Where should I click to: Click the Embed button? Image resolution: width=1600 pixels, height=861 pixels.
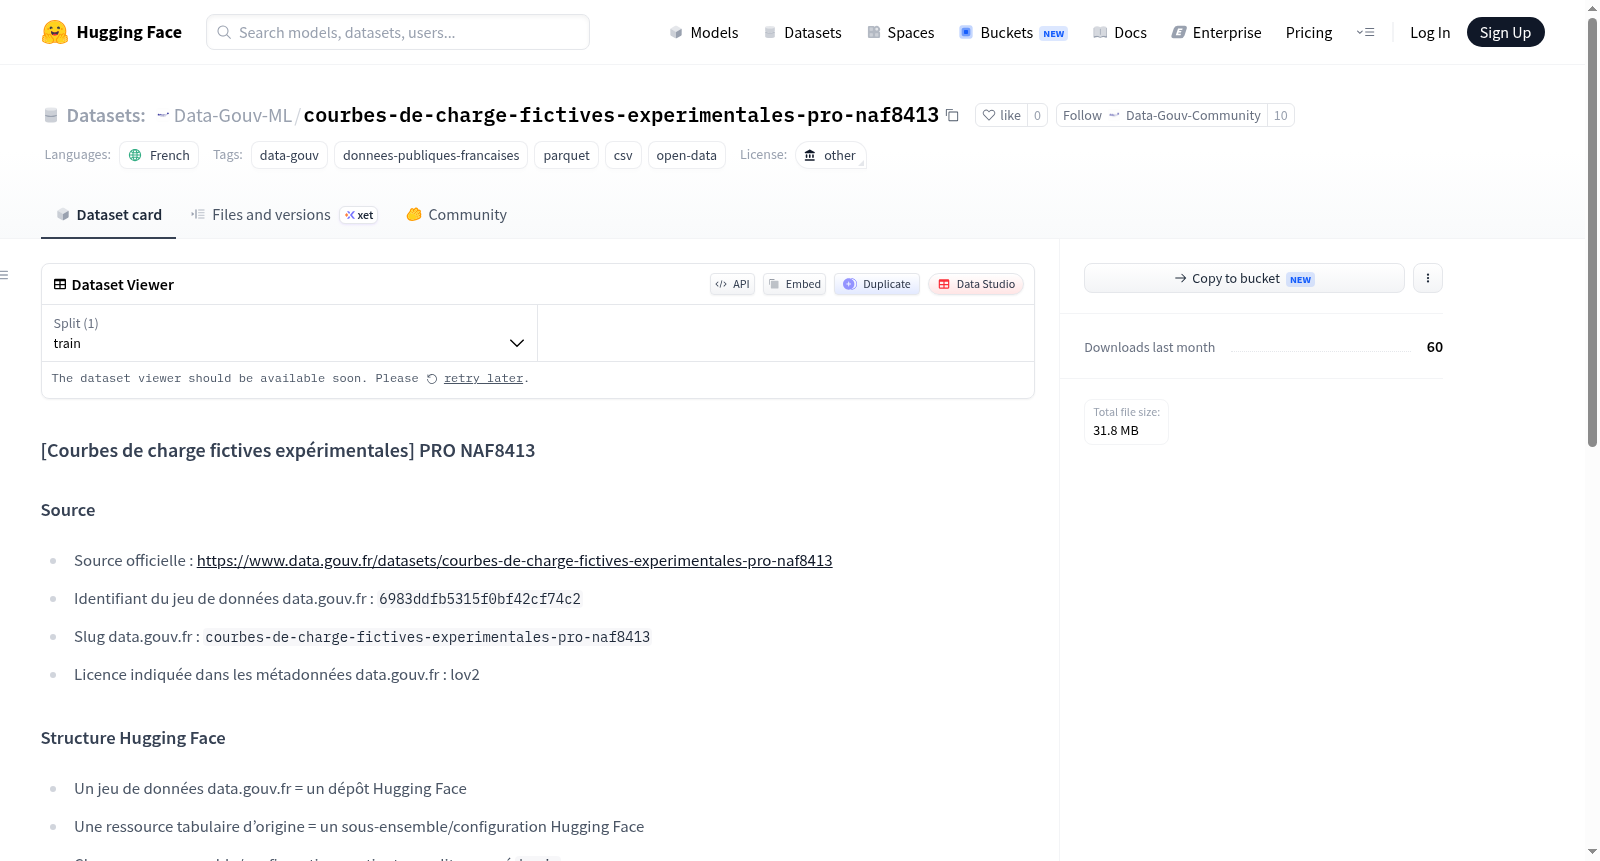(795, 284)
